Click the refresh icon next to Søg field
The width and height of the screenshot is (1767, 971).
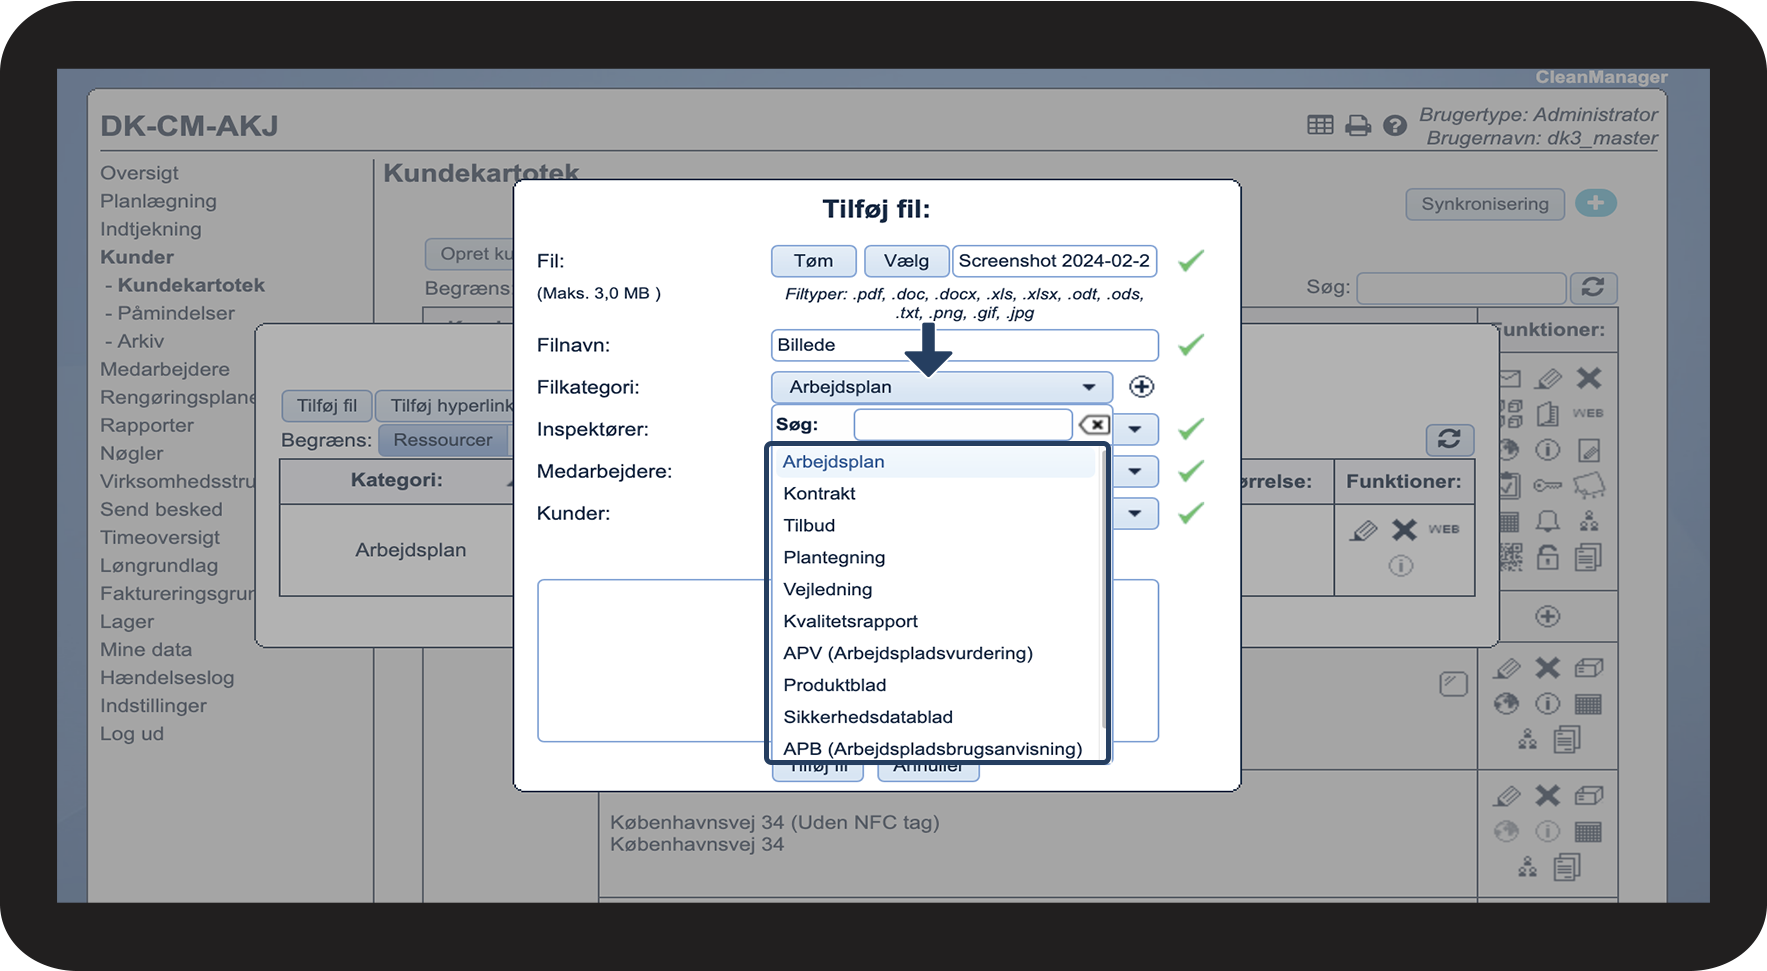click(1592, 288)
